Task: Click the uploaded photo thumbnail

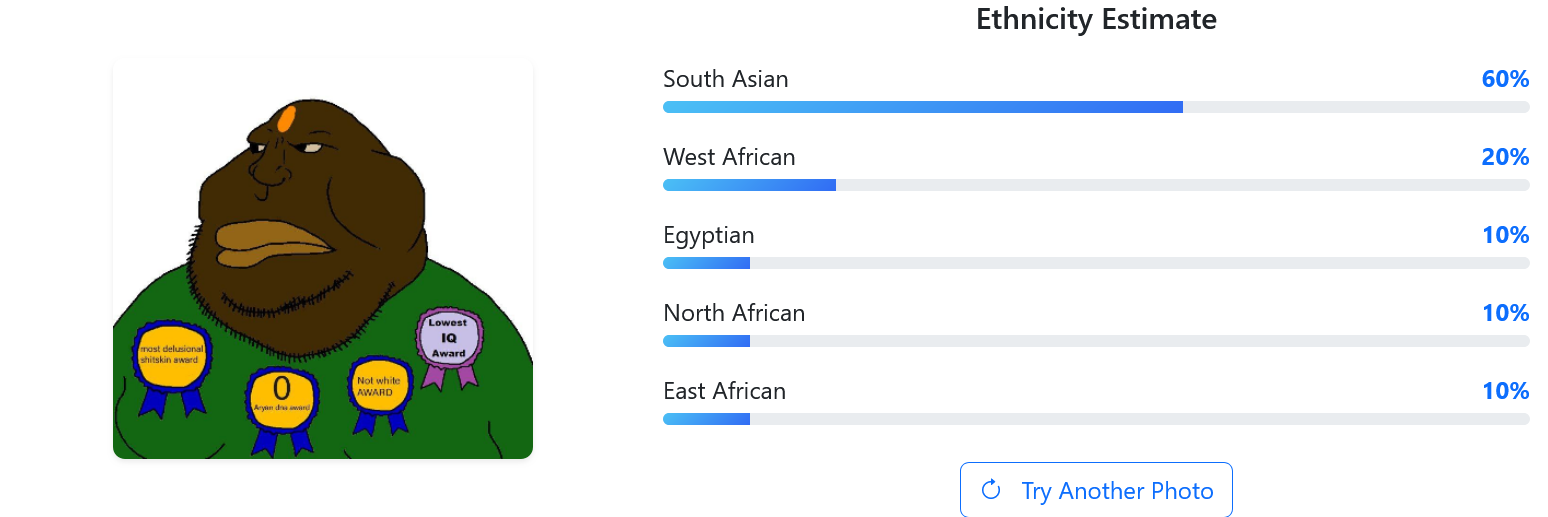Action: point(322,258)
